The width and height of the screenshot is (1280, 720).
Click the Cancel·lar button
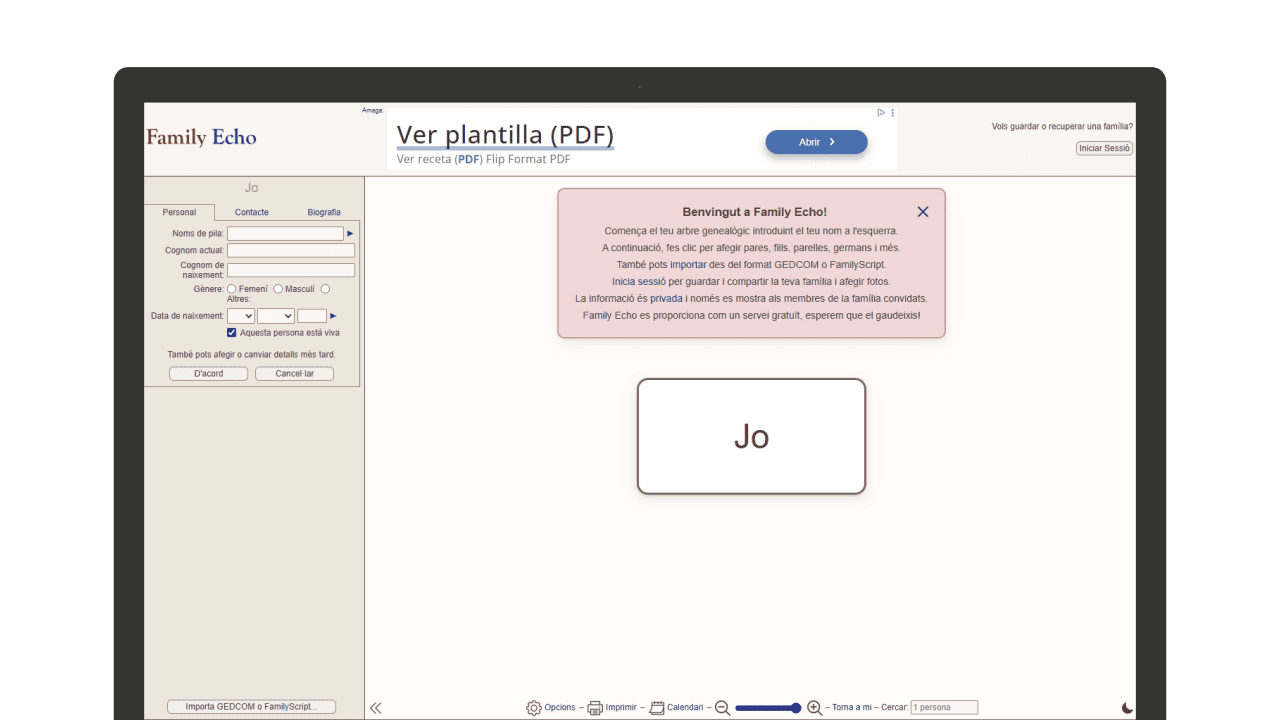point(294,374)
